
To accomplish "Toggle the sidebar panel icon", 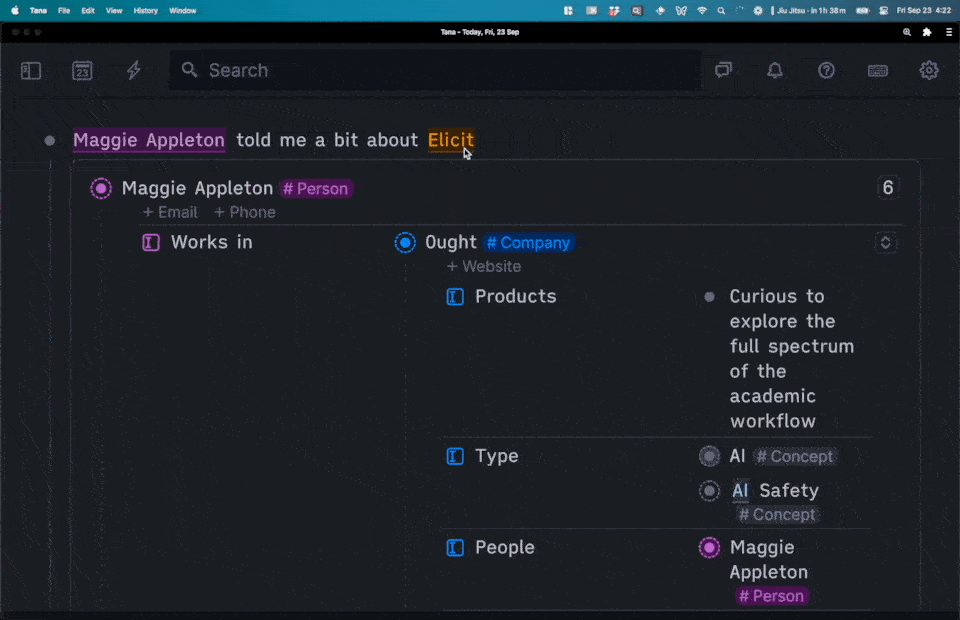I will [x=31, y=70].
